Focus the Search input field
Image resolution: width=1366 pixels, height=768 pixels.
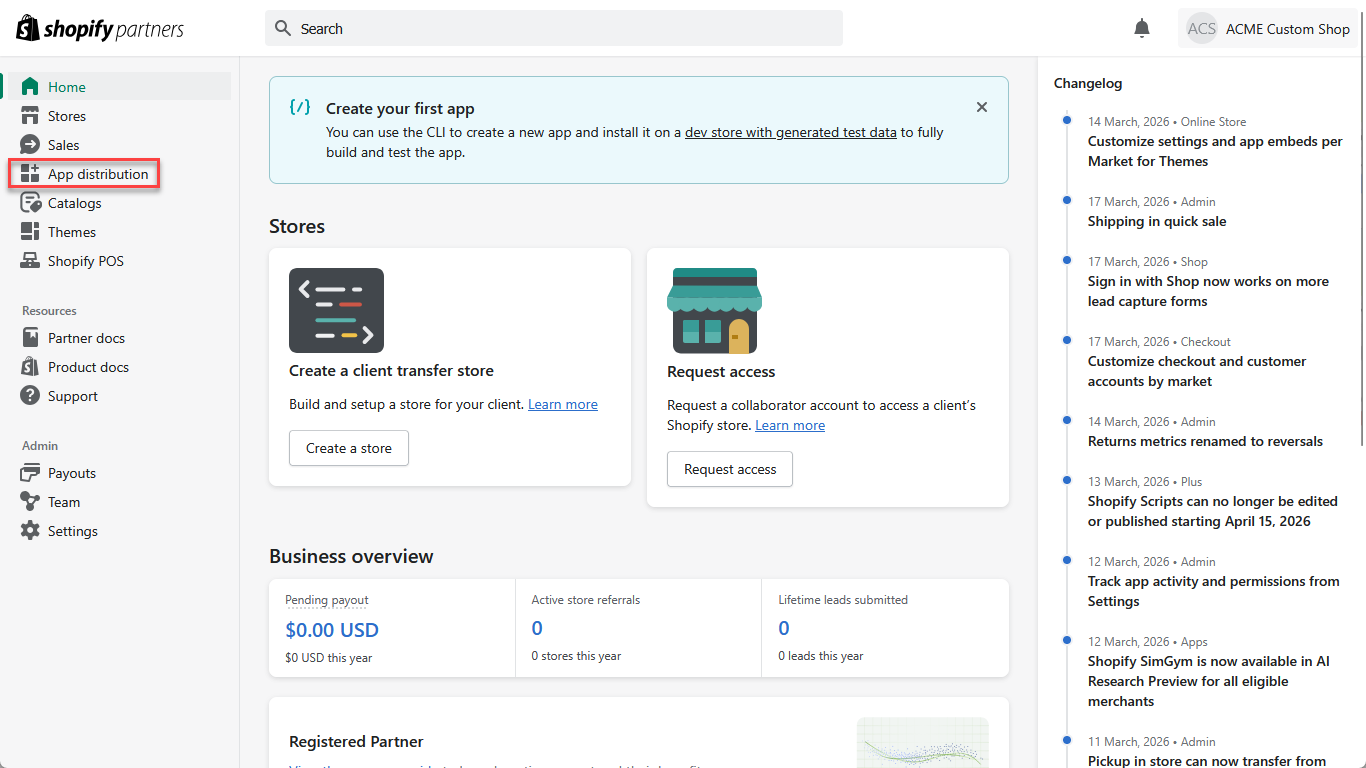[x=554, y=29]
